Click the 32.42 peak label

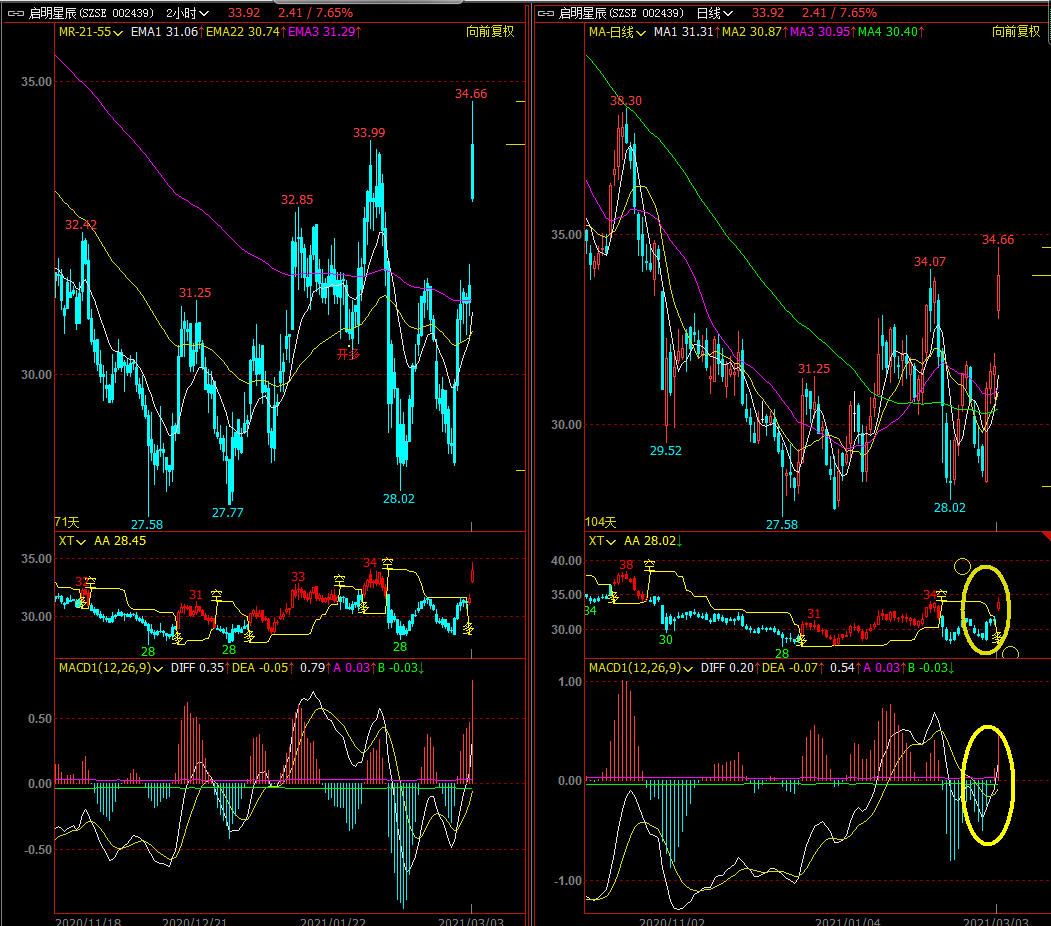click(x=80, y=224)
